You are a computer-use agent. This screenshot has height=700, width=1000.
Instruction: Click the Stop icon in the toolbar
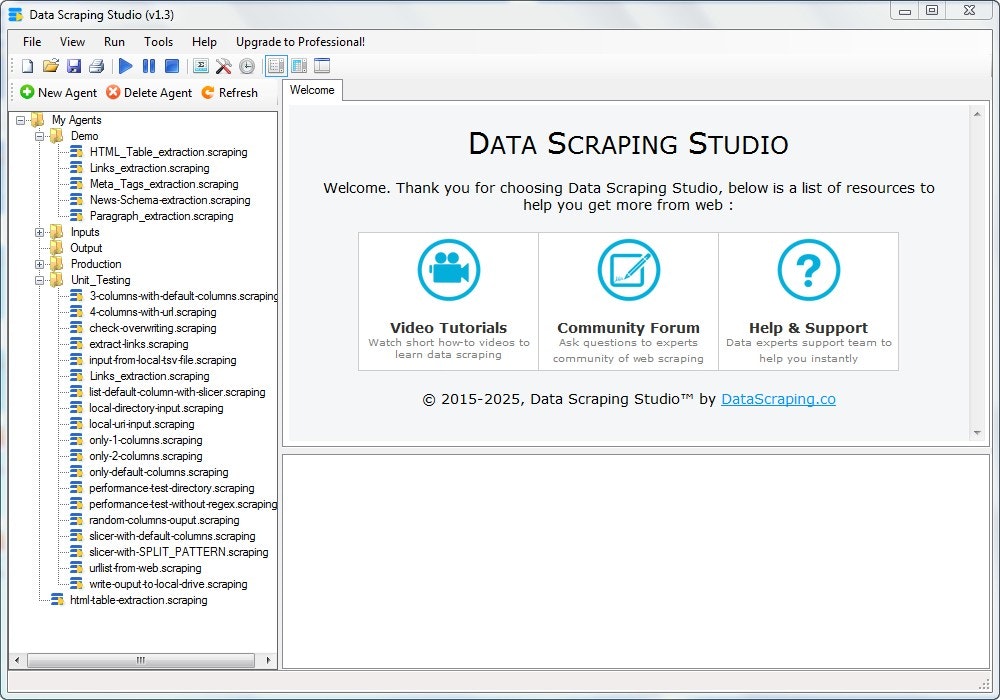tap(172, 66)
